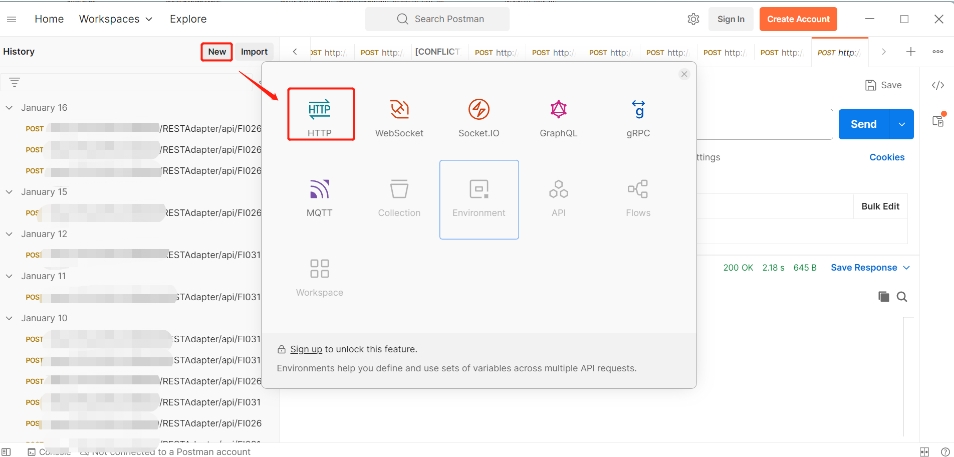954x457 pixels.
Task: Open the code snippet icon
Action: [938, 85]
